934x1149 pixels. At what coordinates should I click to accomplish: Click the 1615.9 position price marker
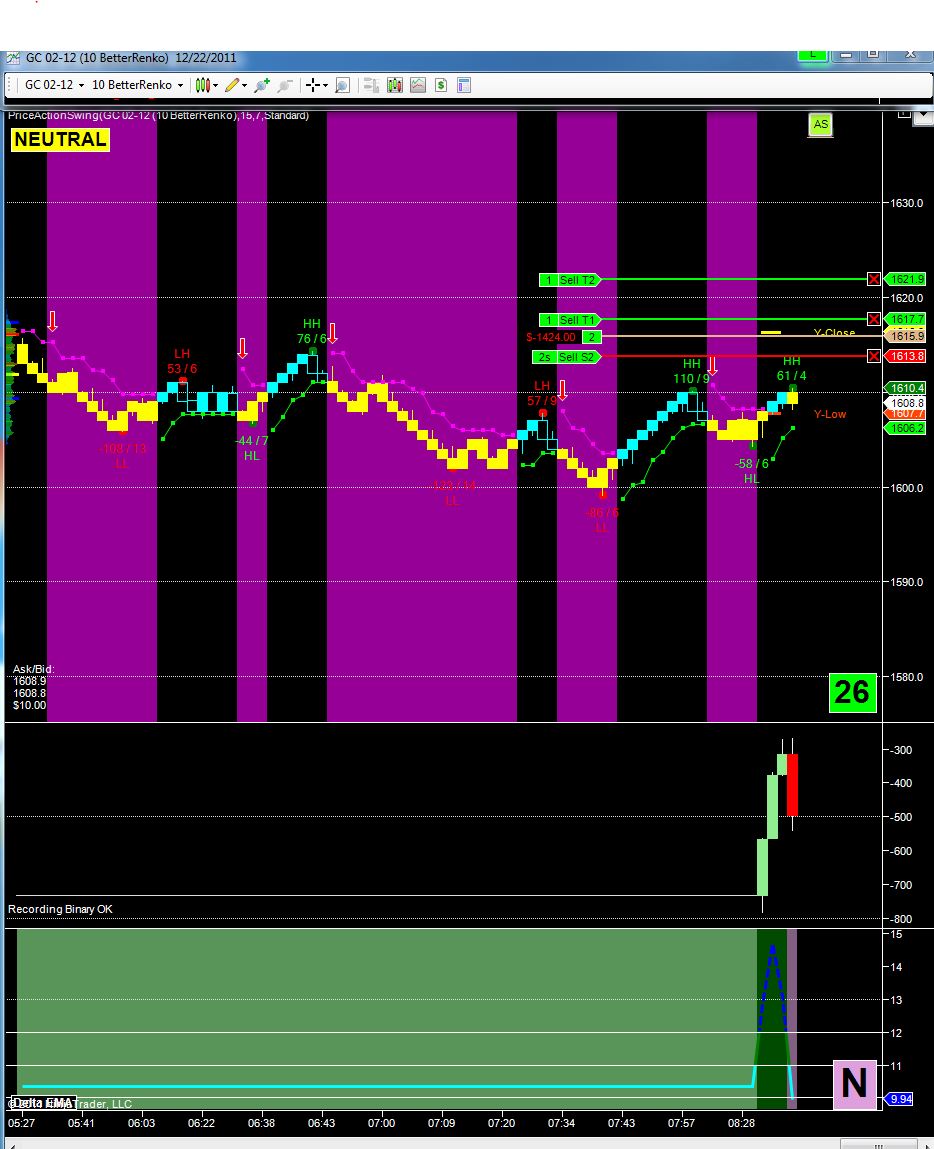(905, 336)
